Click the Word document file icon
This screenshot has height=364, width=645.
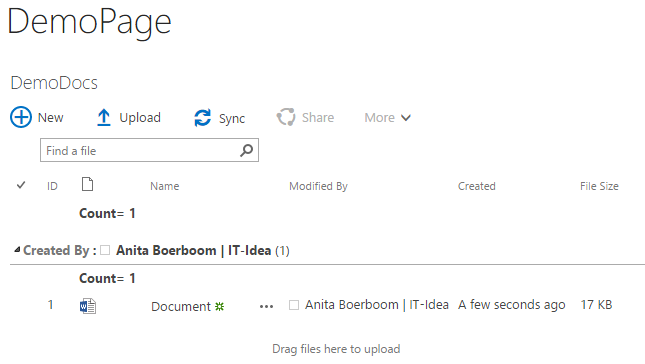click(88, 306)
